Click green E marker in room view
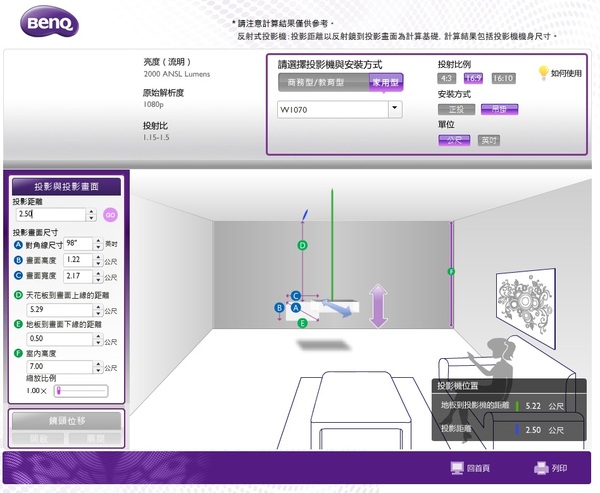The height and width of the screenshot is (493, 600). 302,323
